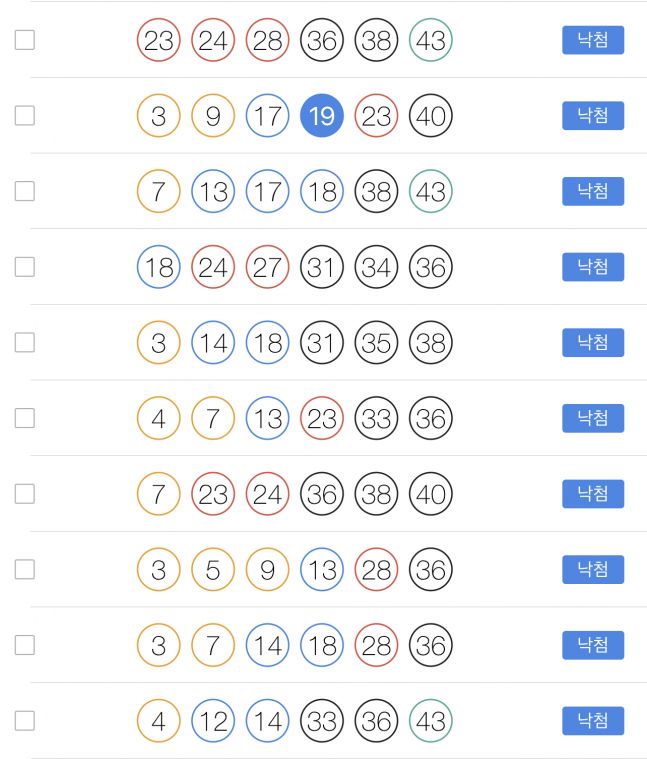
Task: Check the box for row 4 12 14 33 36 43
Action: click(25, 721)
